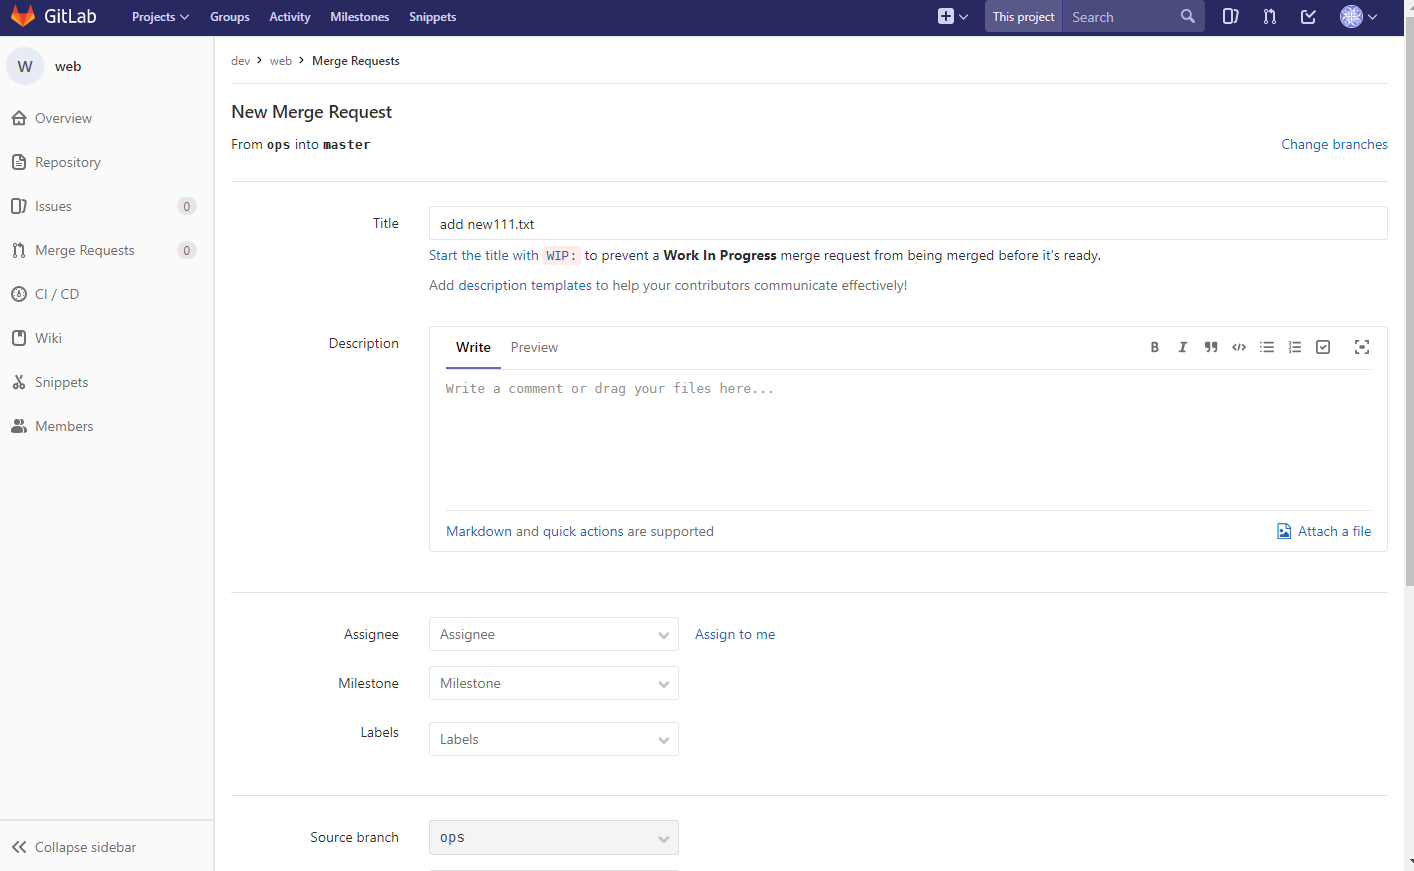Click Change branches link
This screenshot has height=871, width=1414.
coord(1334,144)
